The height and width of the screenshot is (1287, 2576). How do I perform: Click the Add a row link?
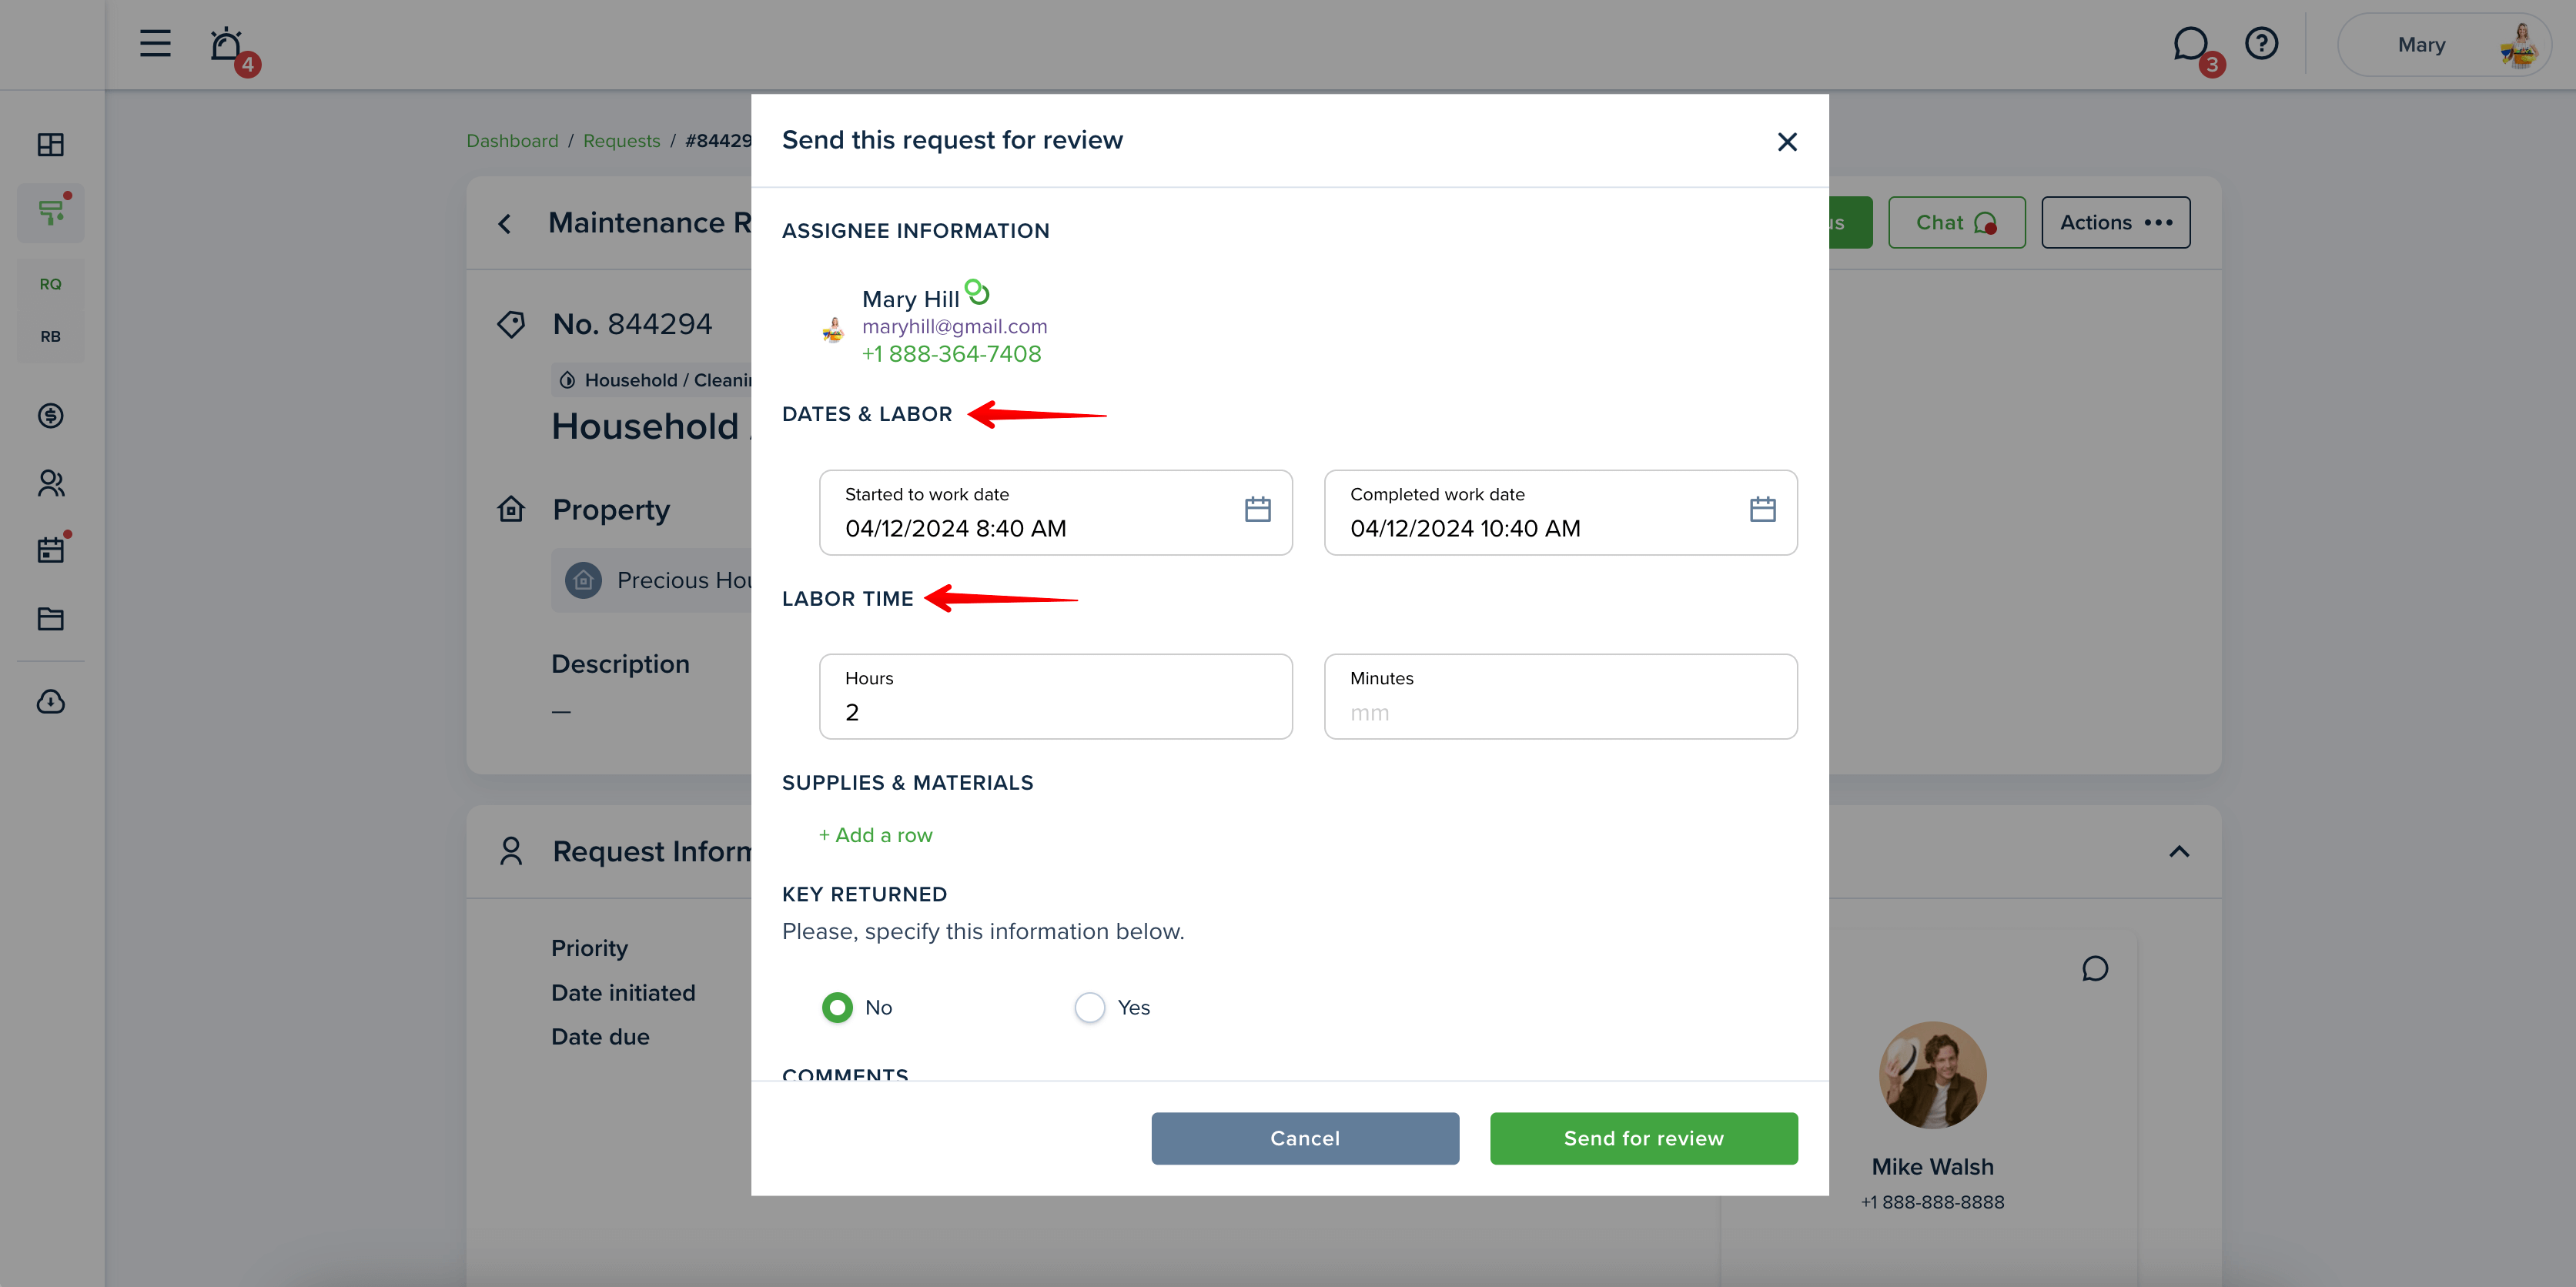[875, 835]
